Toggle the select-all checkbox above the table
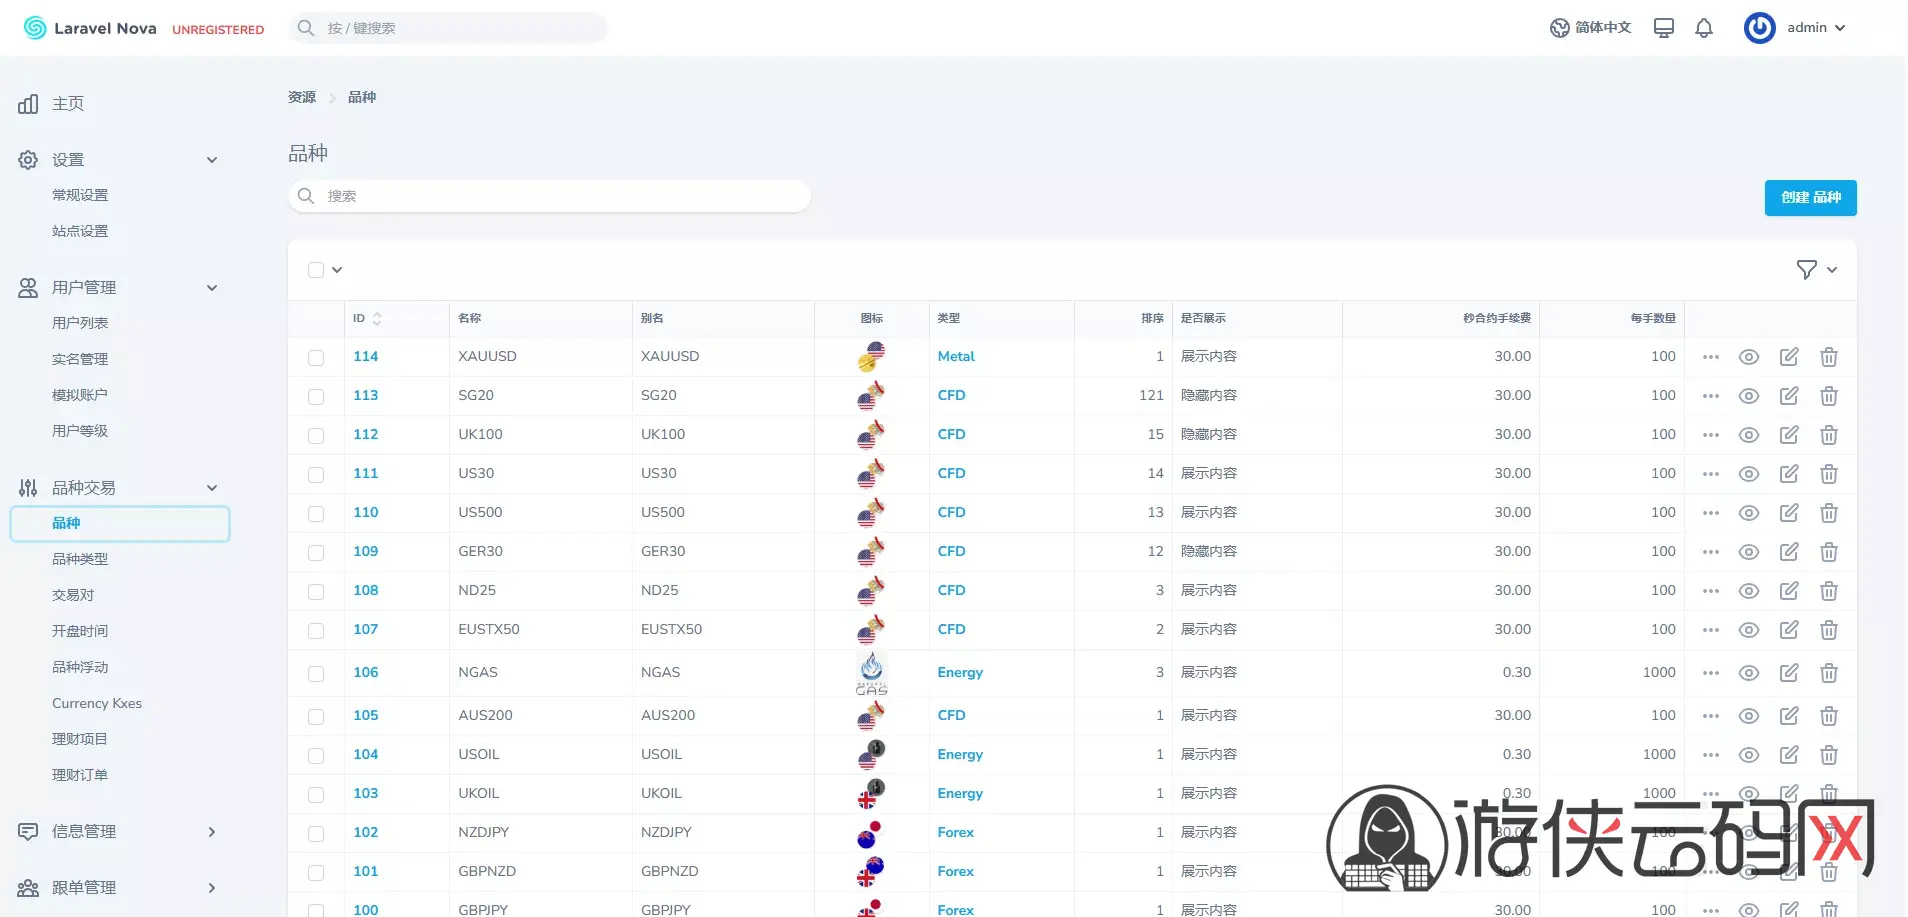This screenshot has width=1908, height=917. pyautogui.click(x=316, y=270)
